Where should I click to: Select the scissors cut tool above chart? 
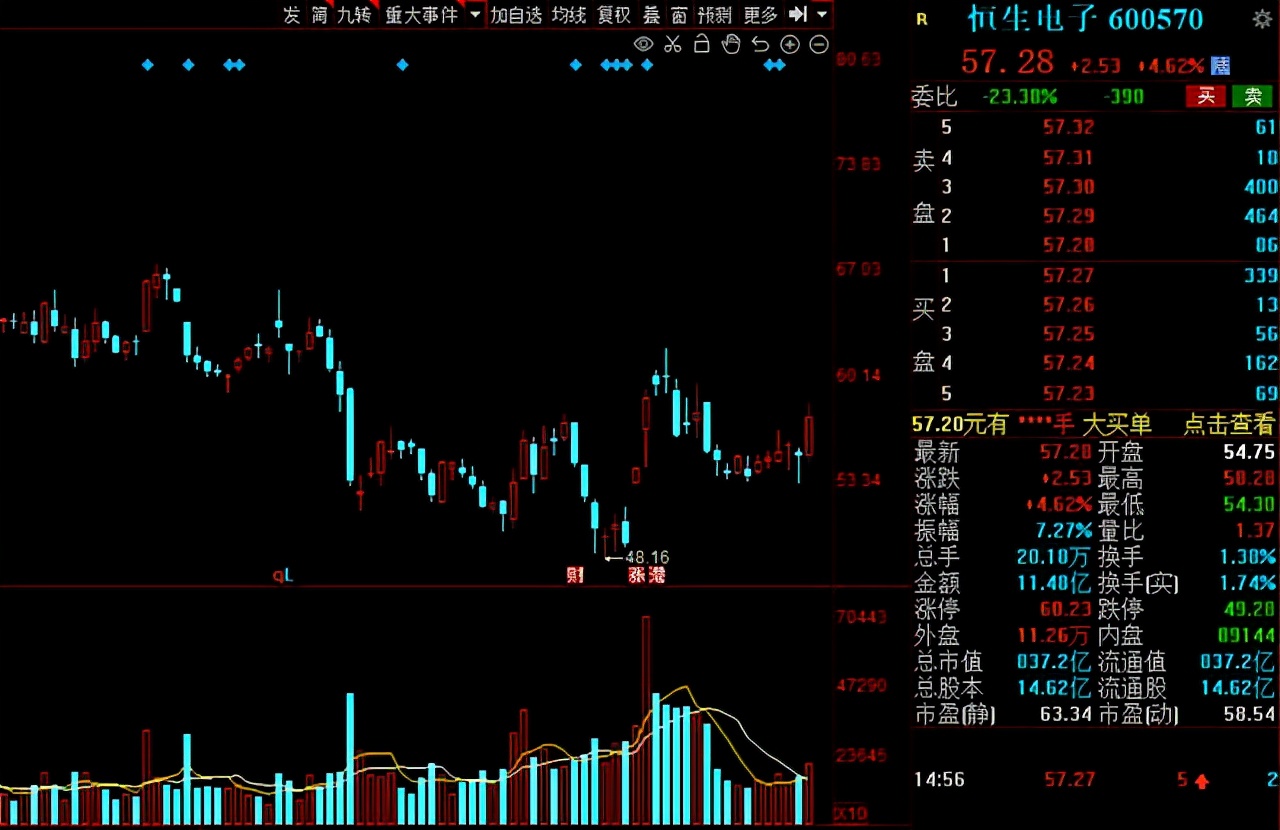click(x=672, y=44)
